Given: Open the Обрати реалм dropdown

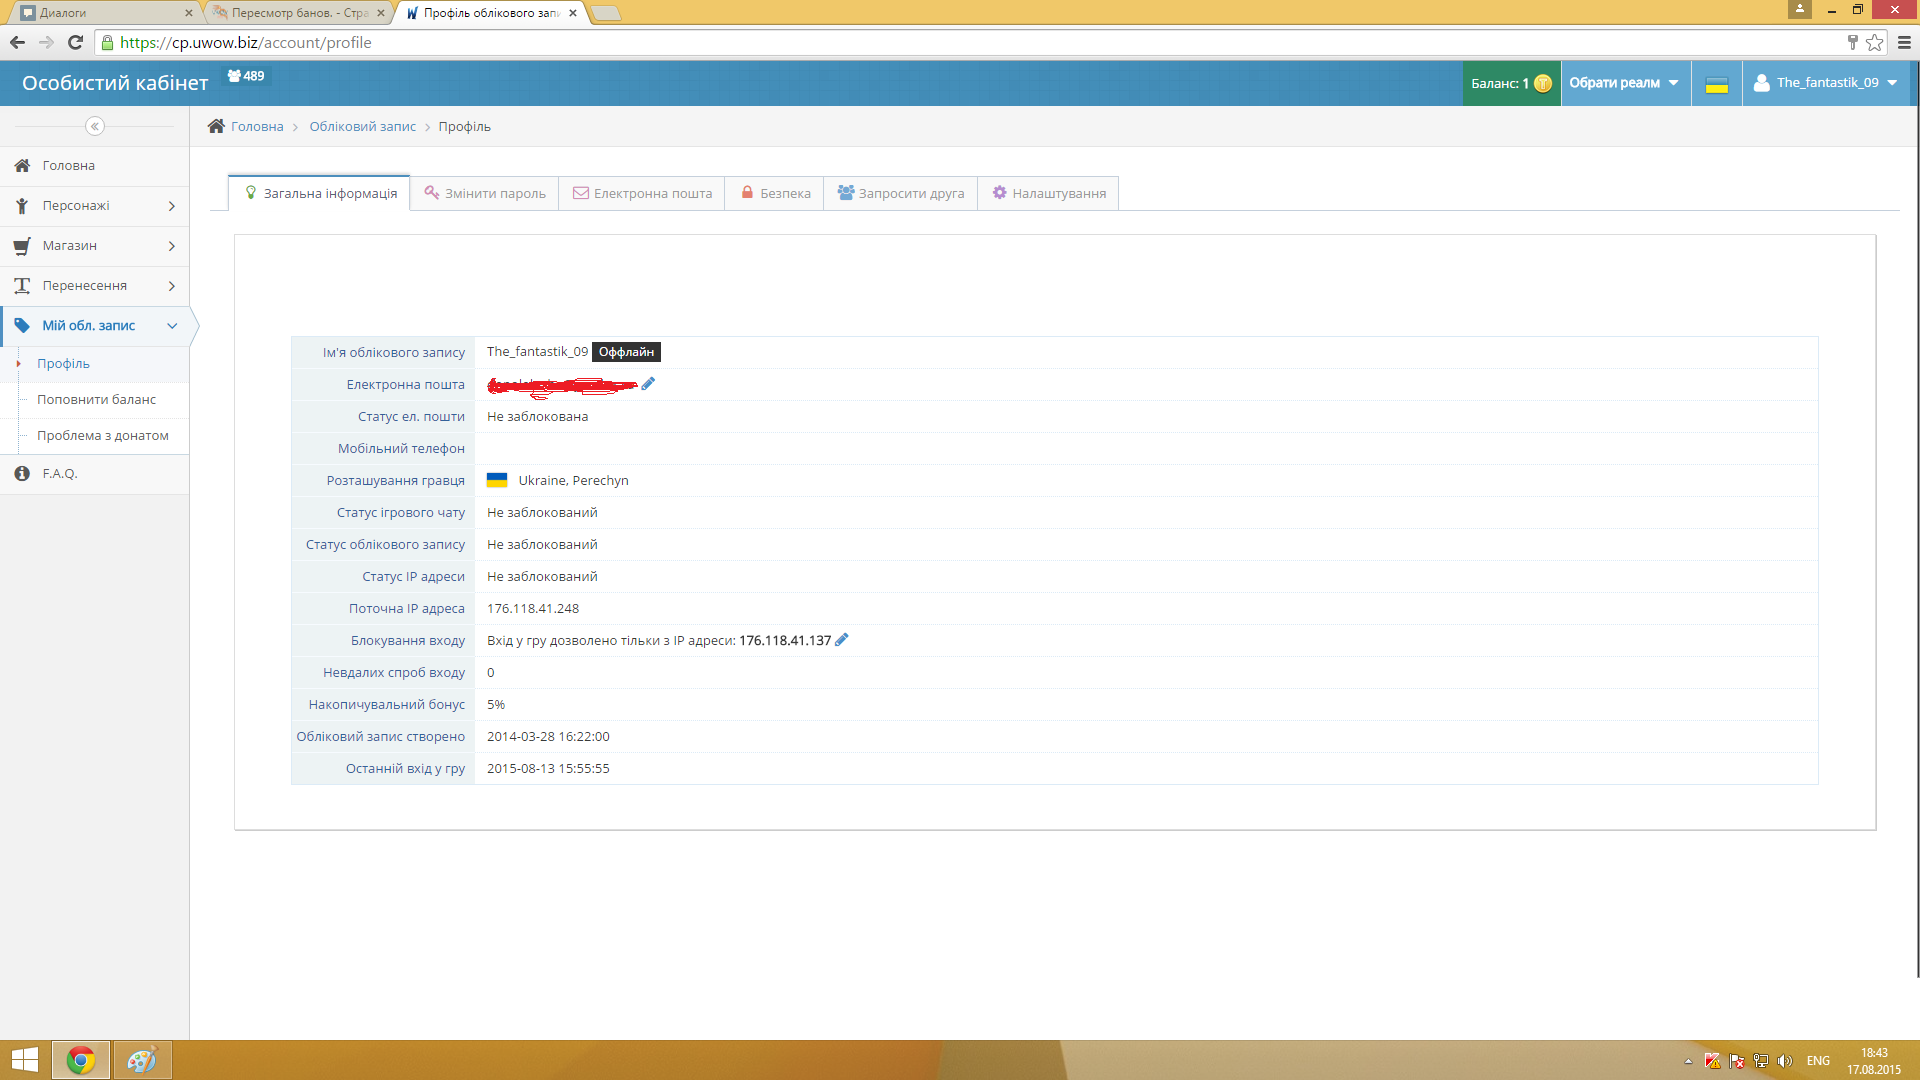Looking at the screenshot, I should (1624, 83).
